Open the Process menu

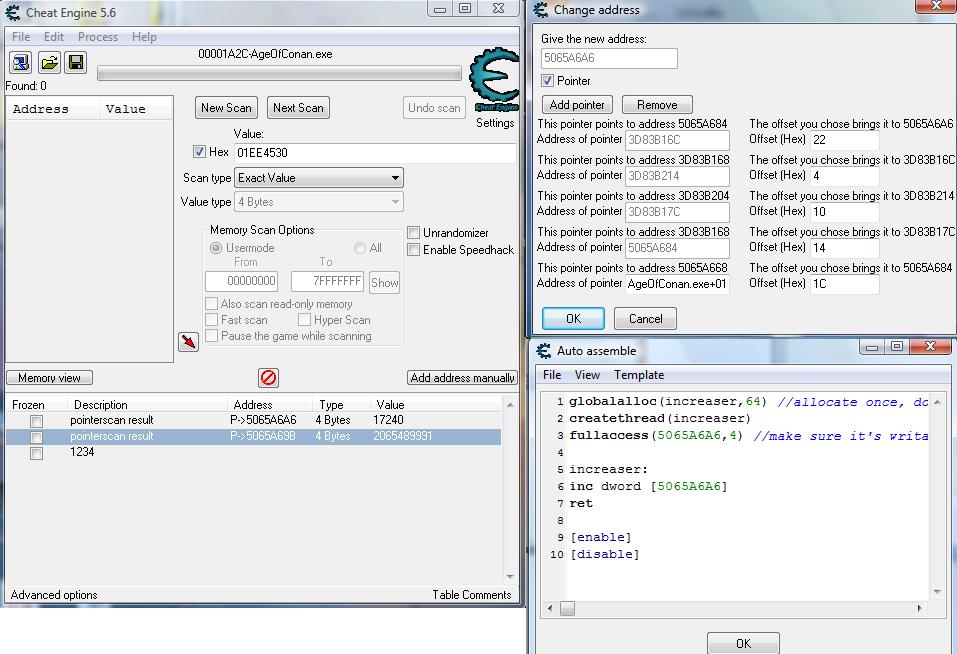[x=98, y=37]
